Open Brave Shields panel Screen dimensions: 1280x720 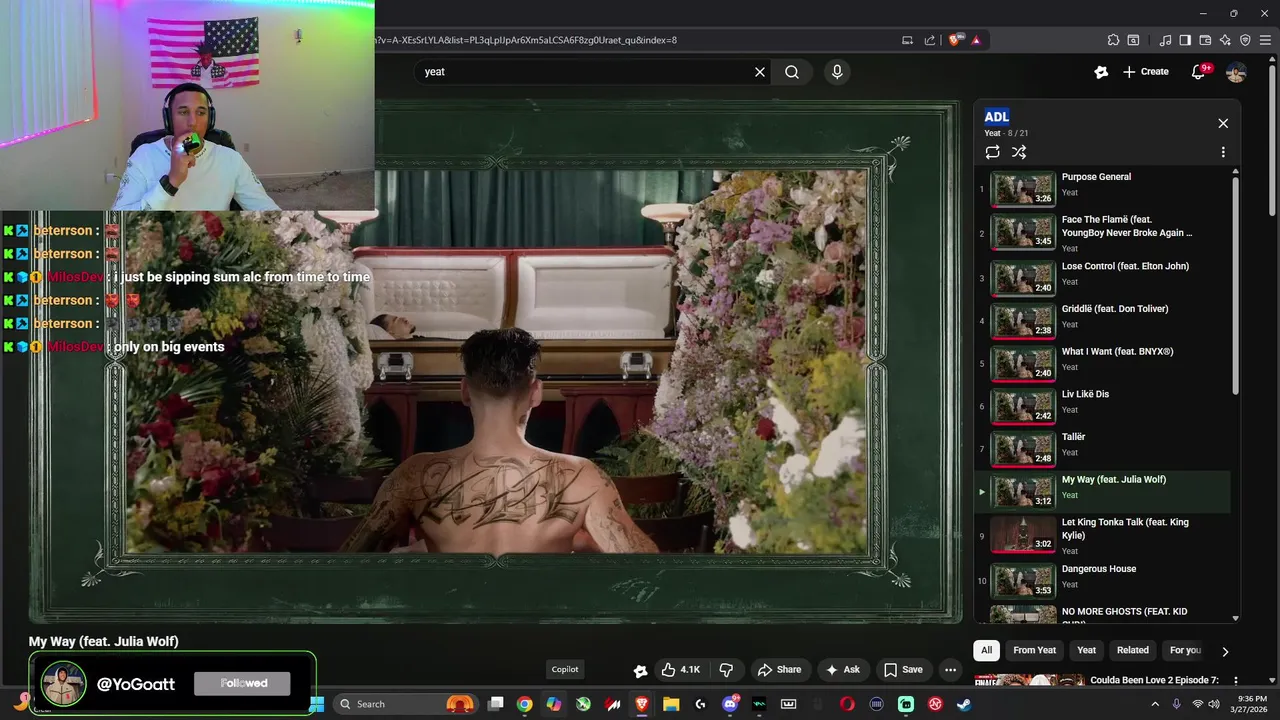coord(954,40)
